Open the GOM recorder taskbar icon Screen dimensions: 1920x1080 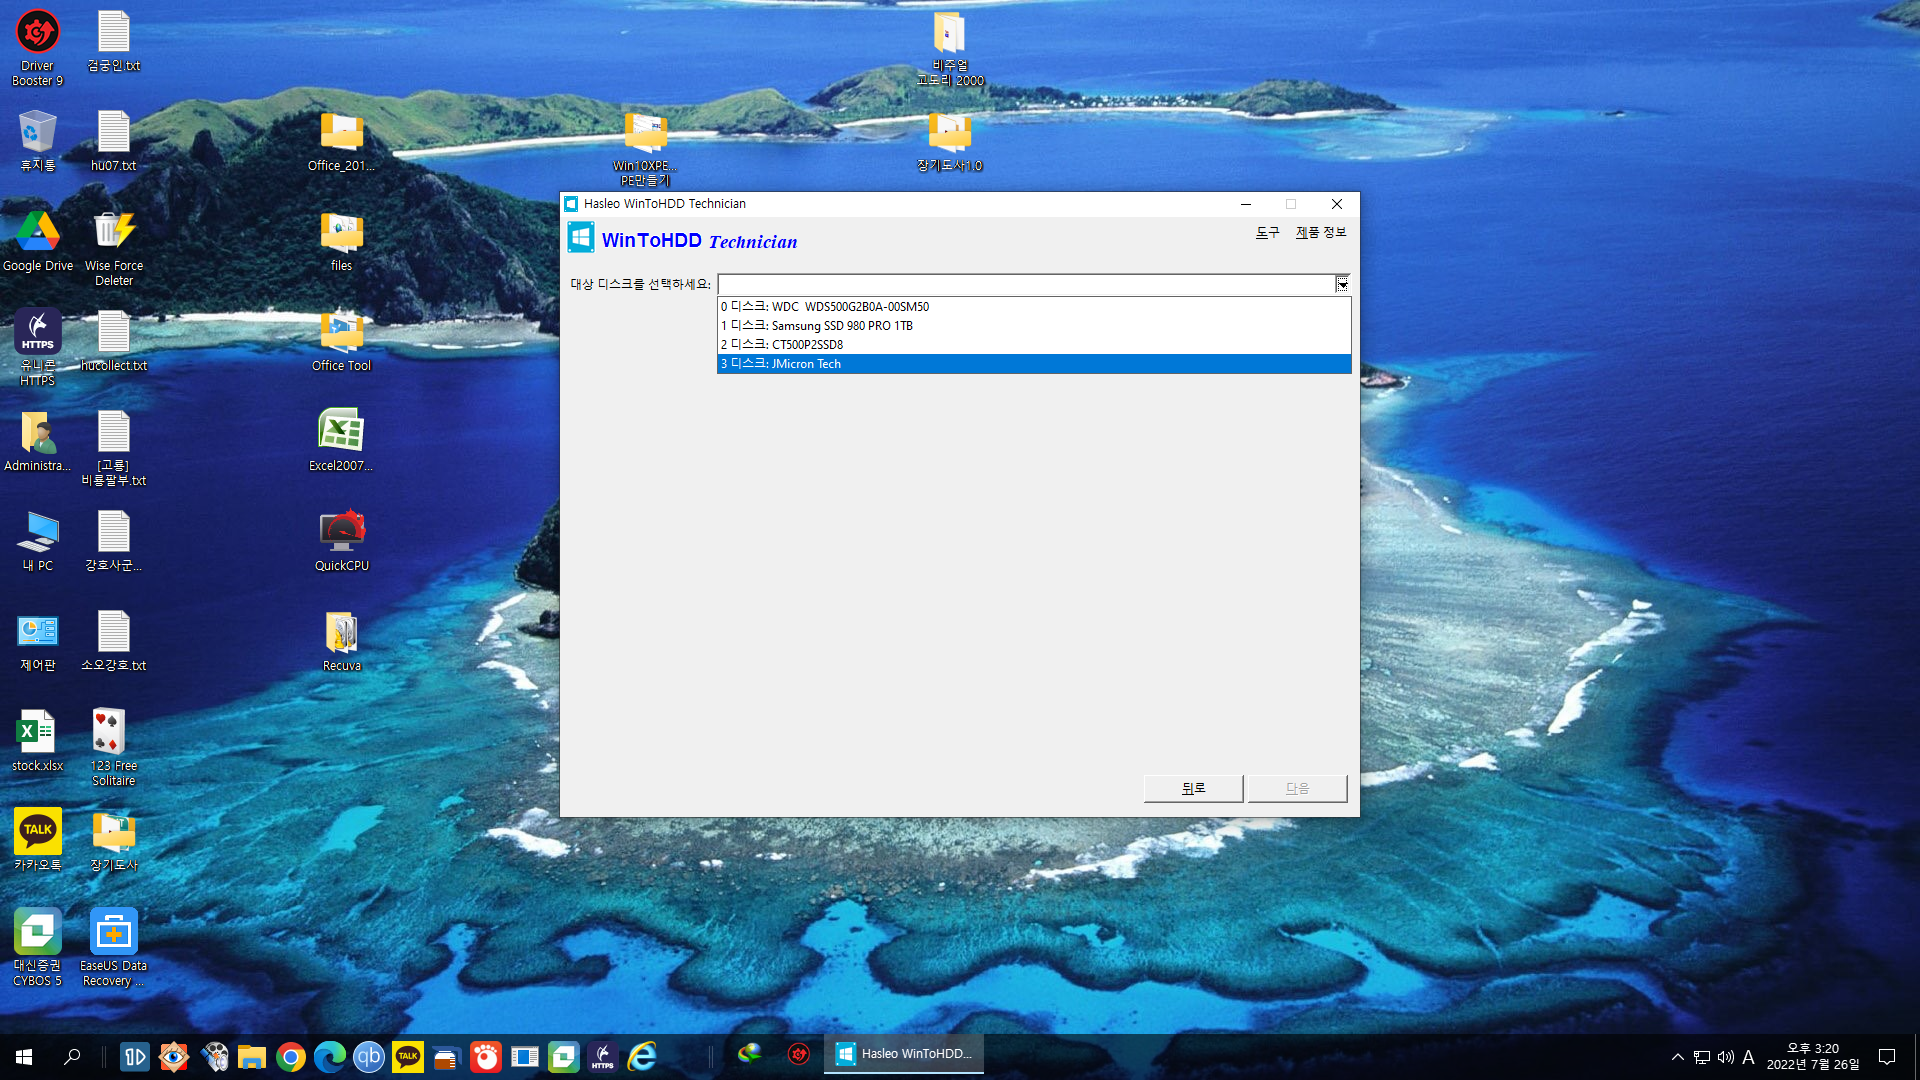[x=486, y=1056]
